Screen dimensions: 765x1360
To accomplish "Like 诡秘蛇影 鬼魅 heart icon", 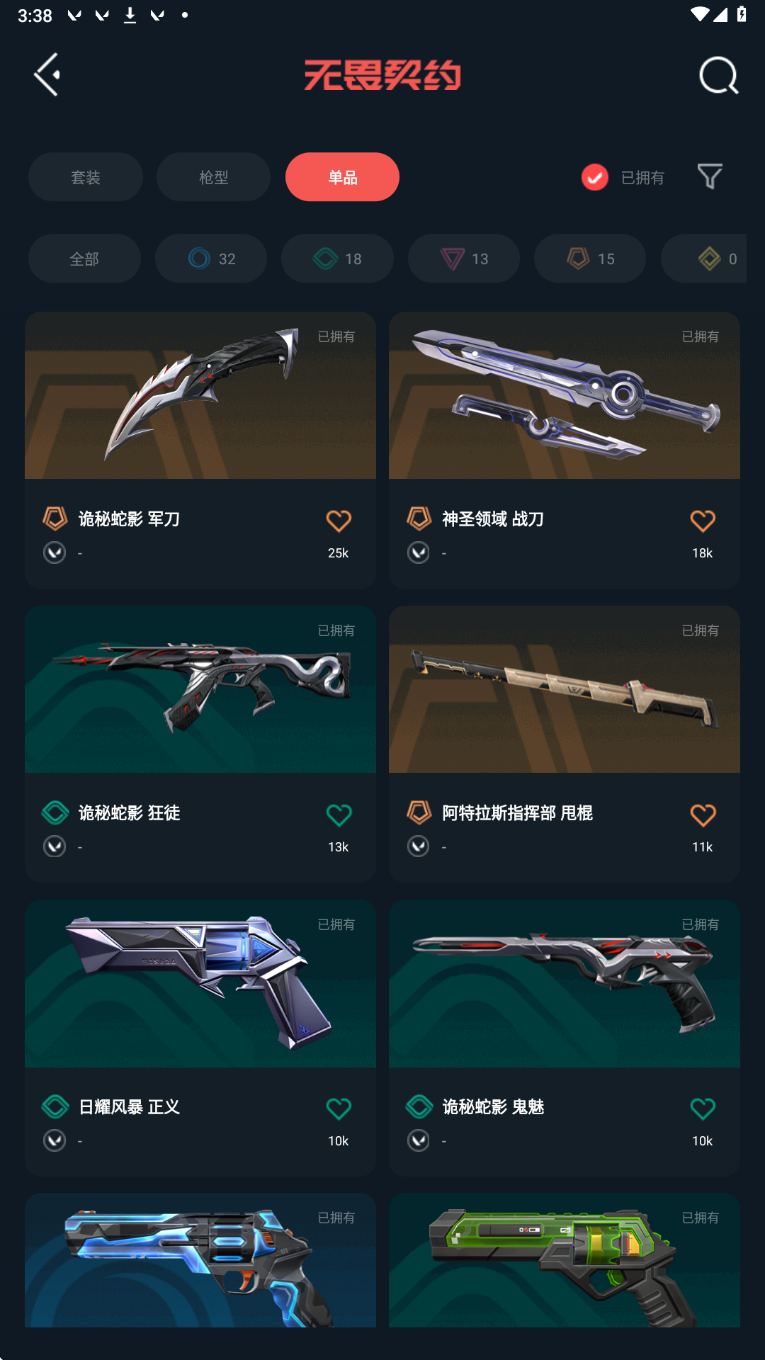I will (x=703, y=1108).
